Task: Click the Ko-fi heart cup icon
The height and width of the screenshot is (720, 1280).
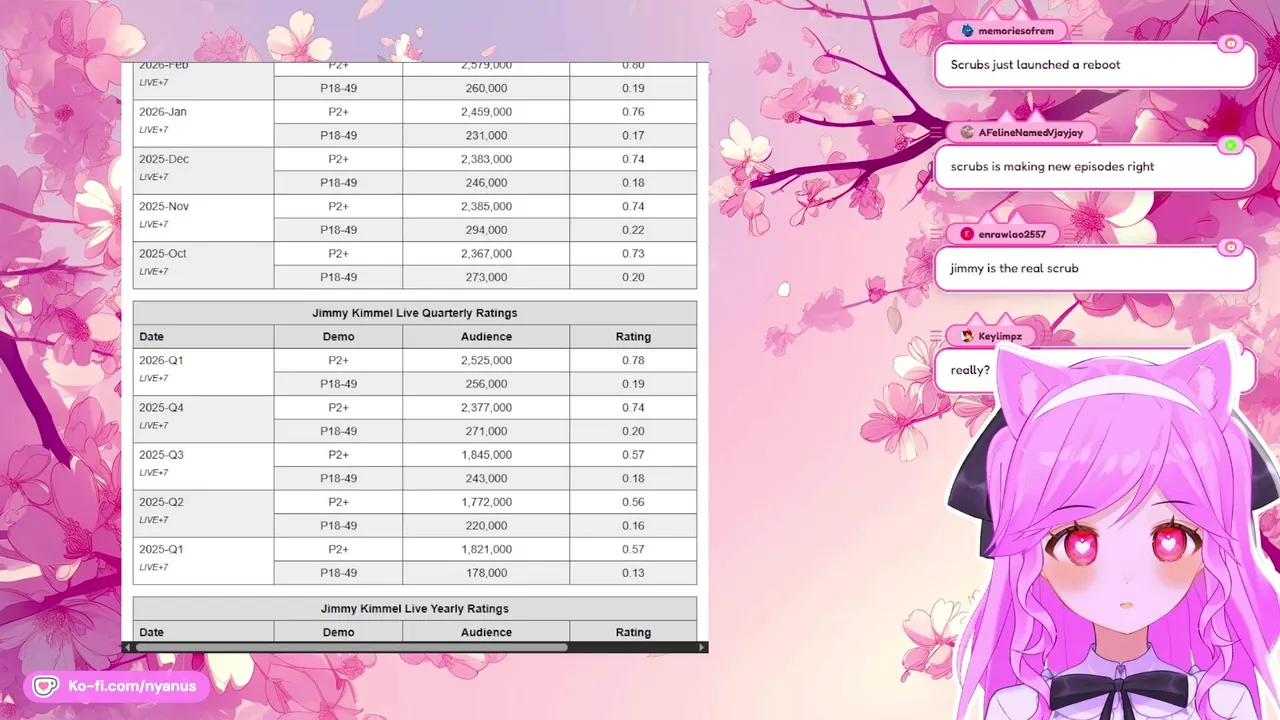Action: [46, 686]
